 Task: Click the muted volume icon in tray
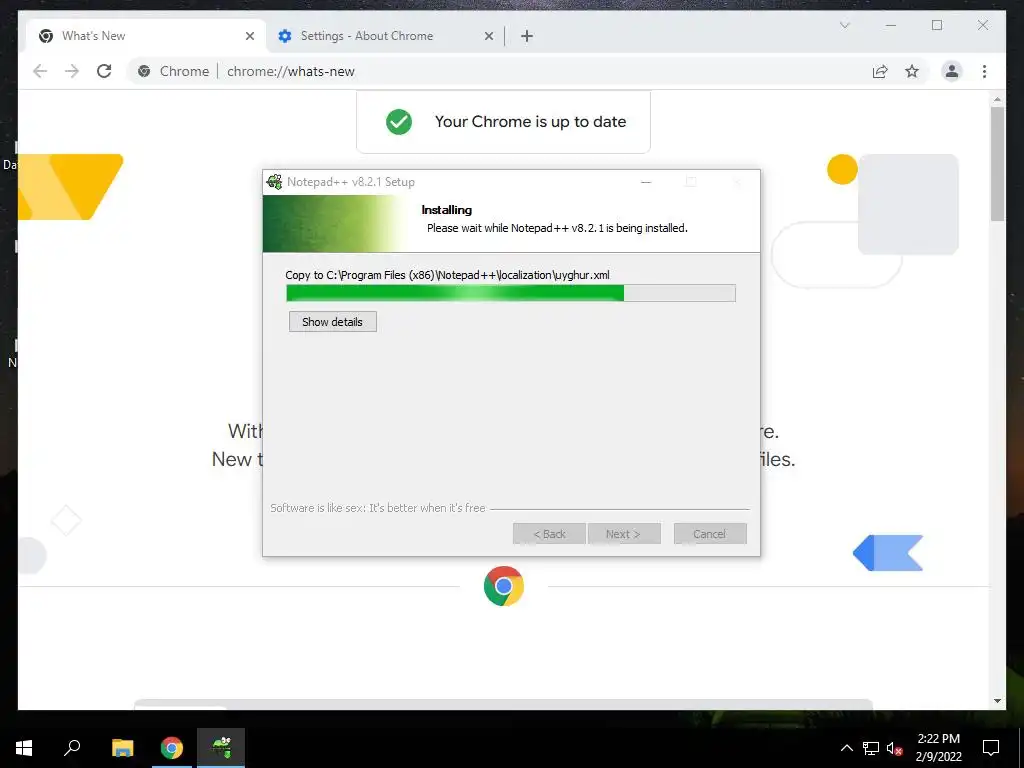click(894, 748)
